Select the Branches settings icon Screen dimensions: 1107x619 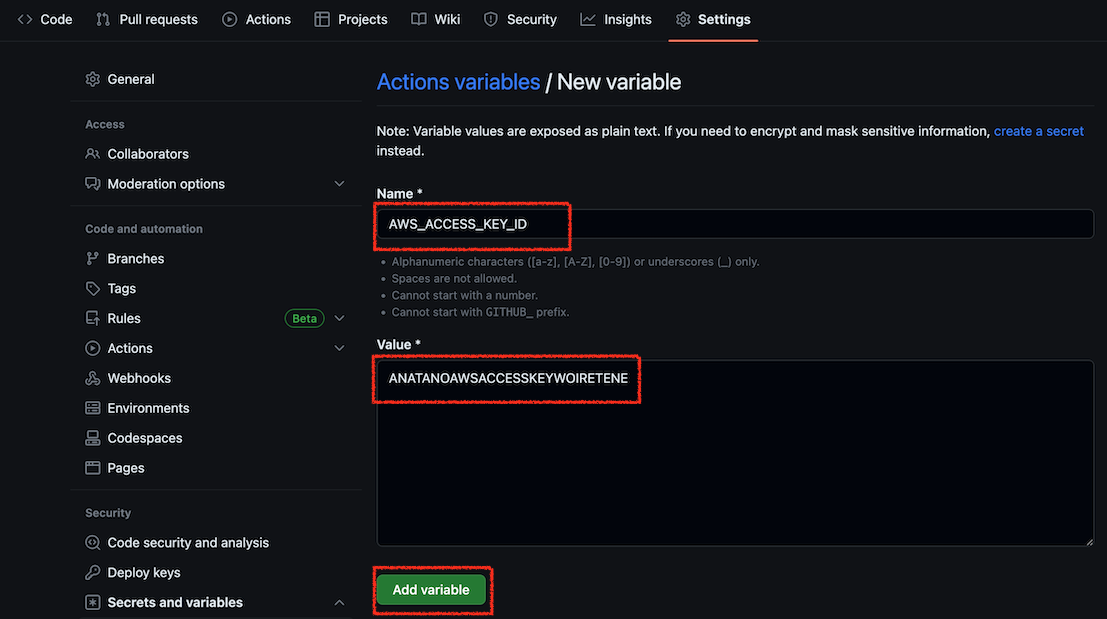click(91, 258)
